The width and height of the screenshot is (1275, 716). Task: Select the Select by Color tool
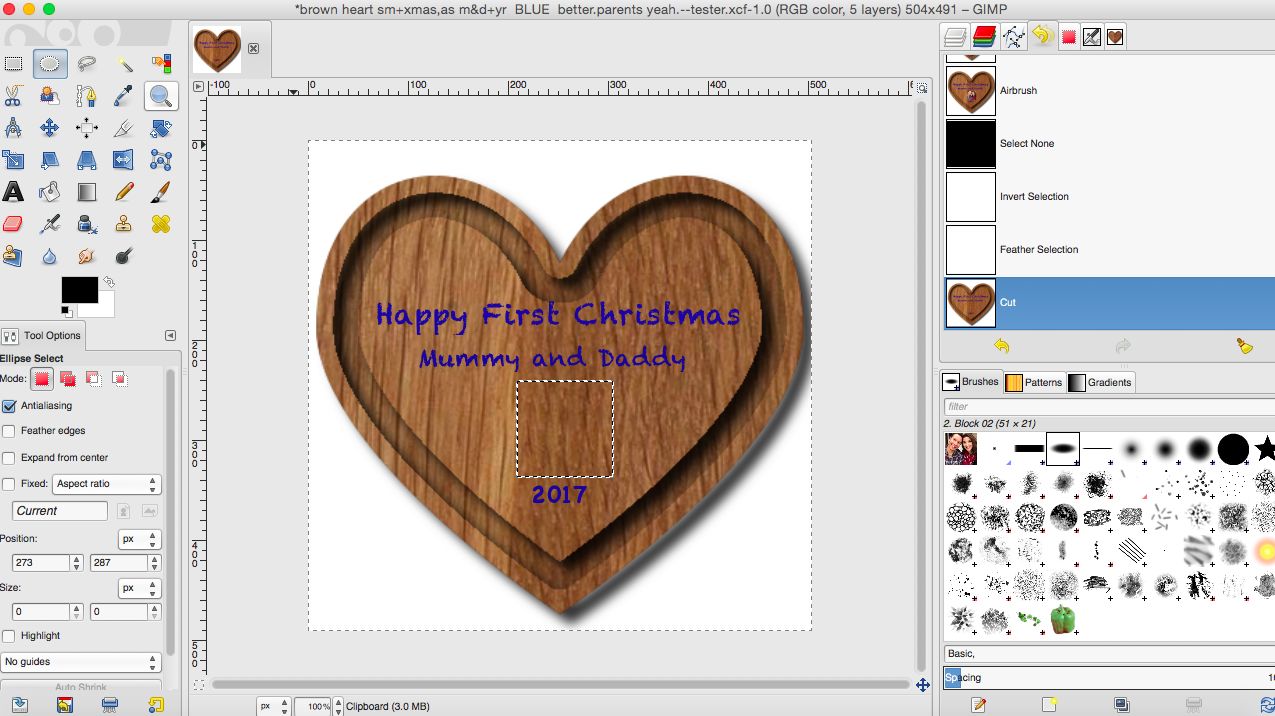(x=161, y=64)
